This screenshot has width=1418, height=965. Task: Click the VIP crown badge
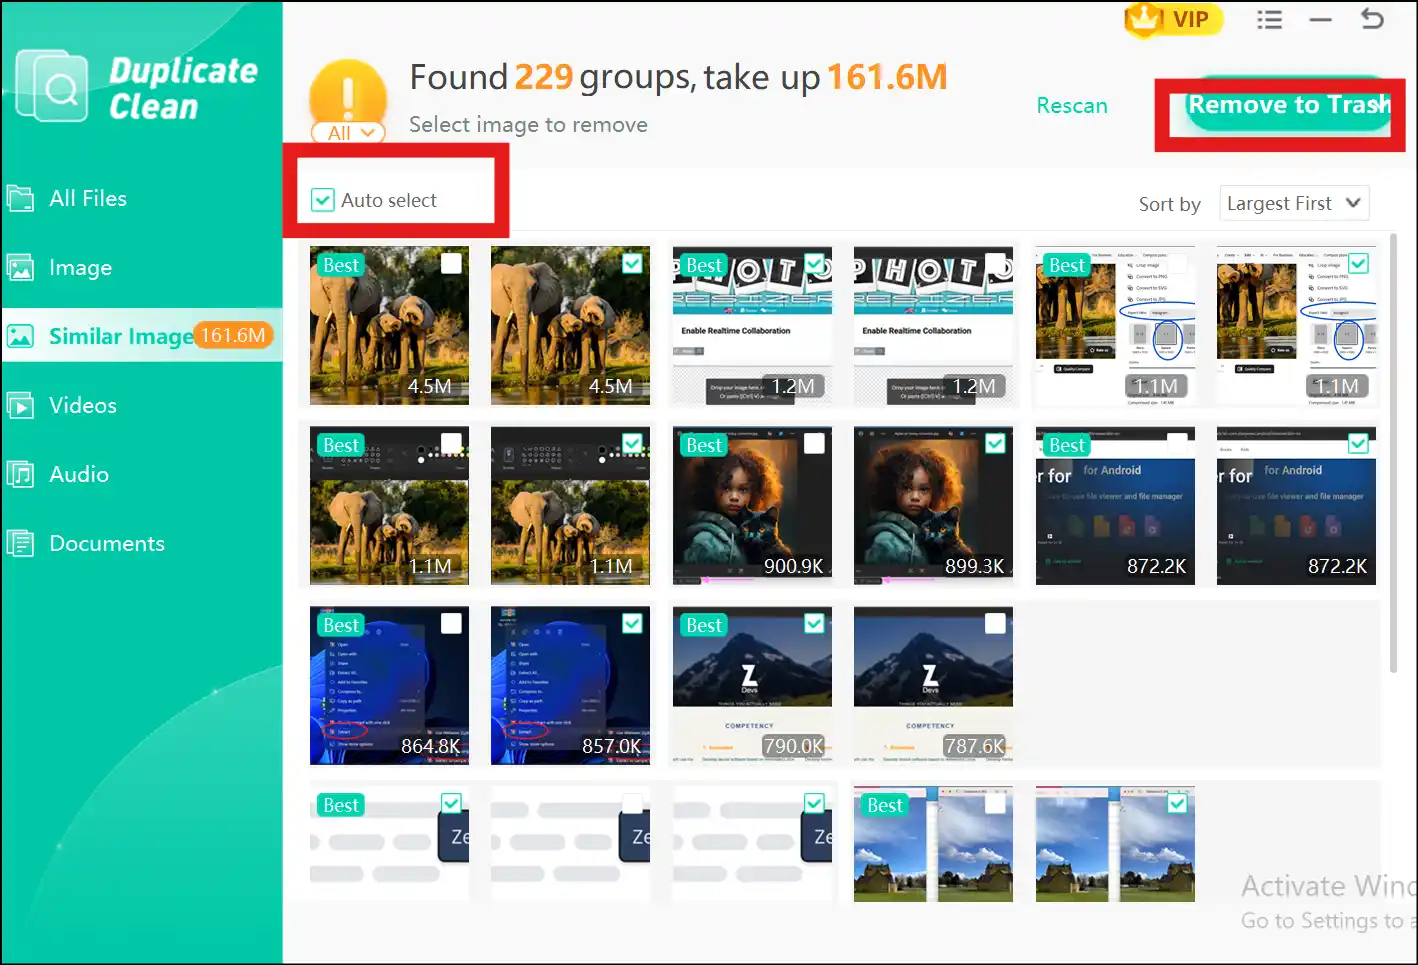1144,20
